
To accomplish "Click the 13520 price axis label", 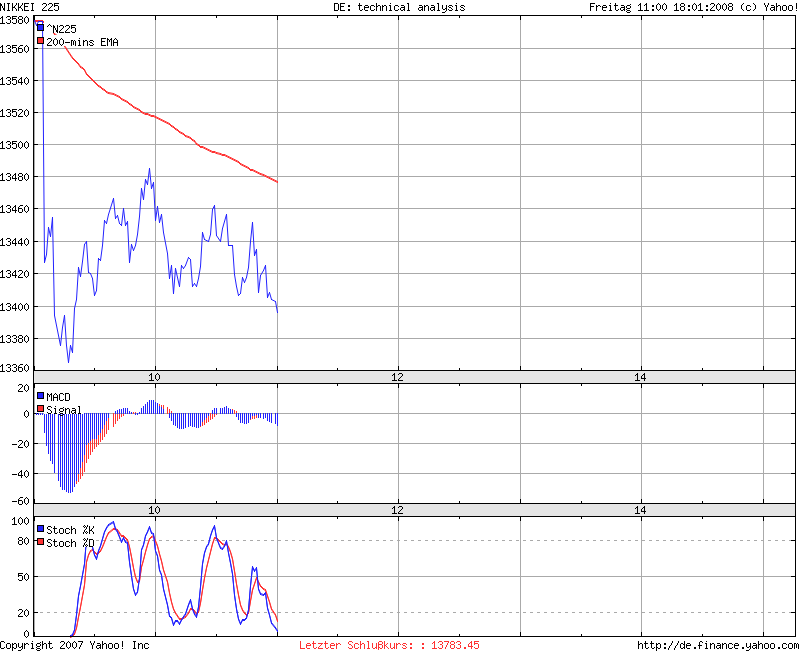I will click(15, 113).
